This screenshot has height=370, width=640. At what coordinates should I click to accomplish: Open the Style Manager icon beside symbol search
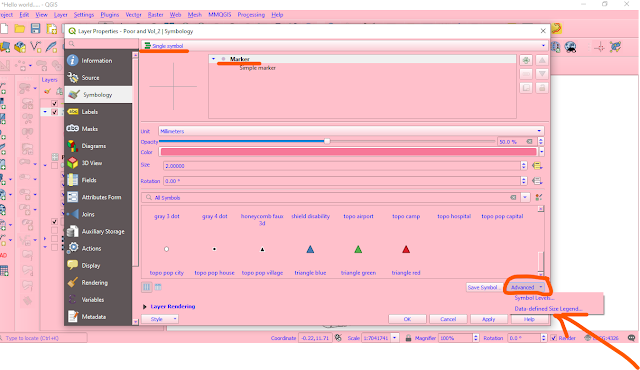pos(539,197)
